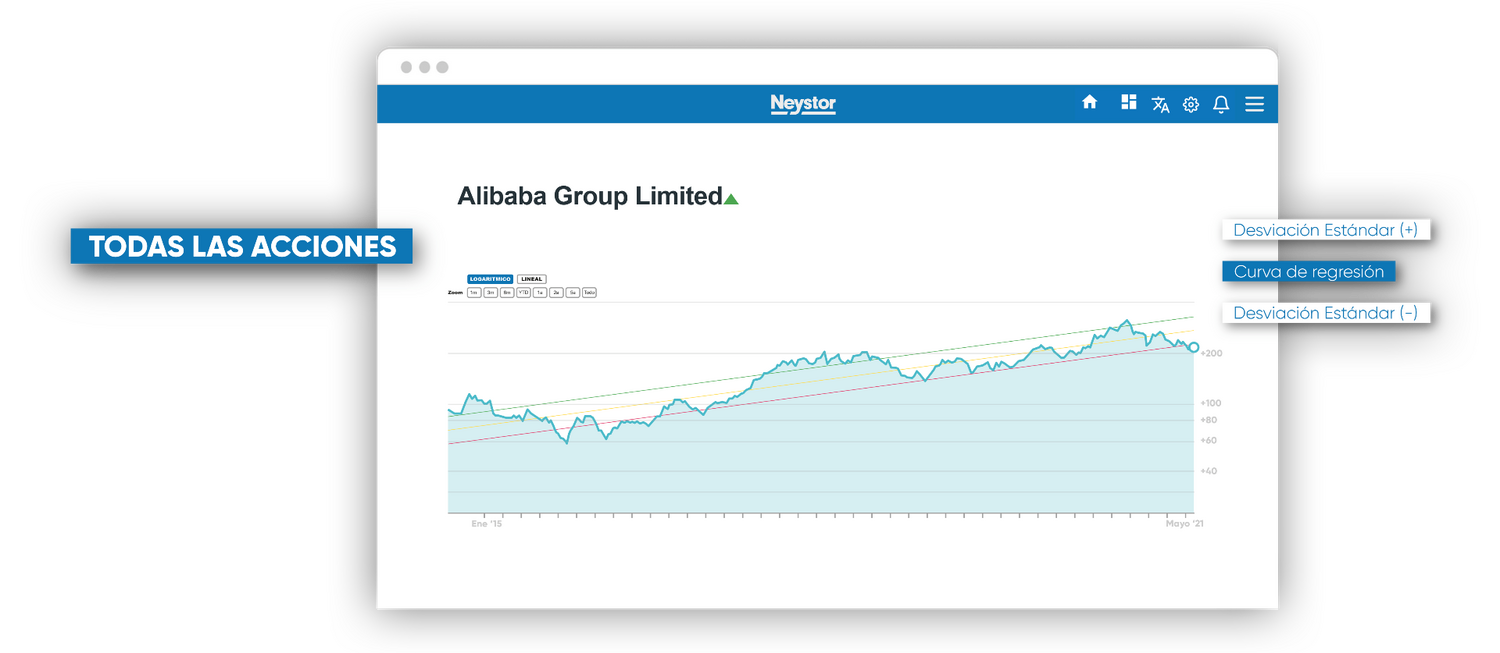The image size is (1500, 653).
Task: Zoom chart to 5a range
Action: [572, 293]
